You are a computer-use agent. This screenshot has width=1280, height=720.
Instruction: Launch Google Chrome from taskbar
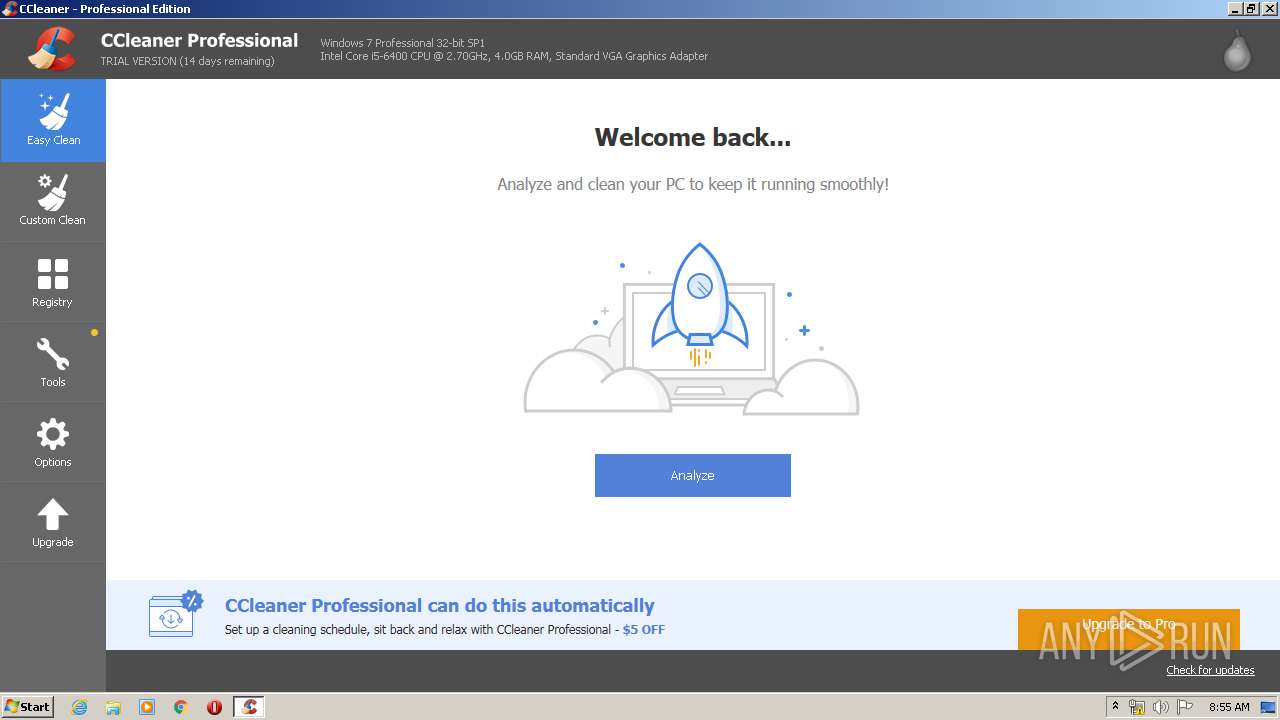click(181, 707)
